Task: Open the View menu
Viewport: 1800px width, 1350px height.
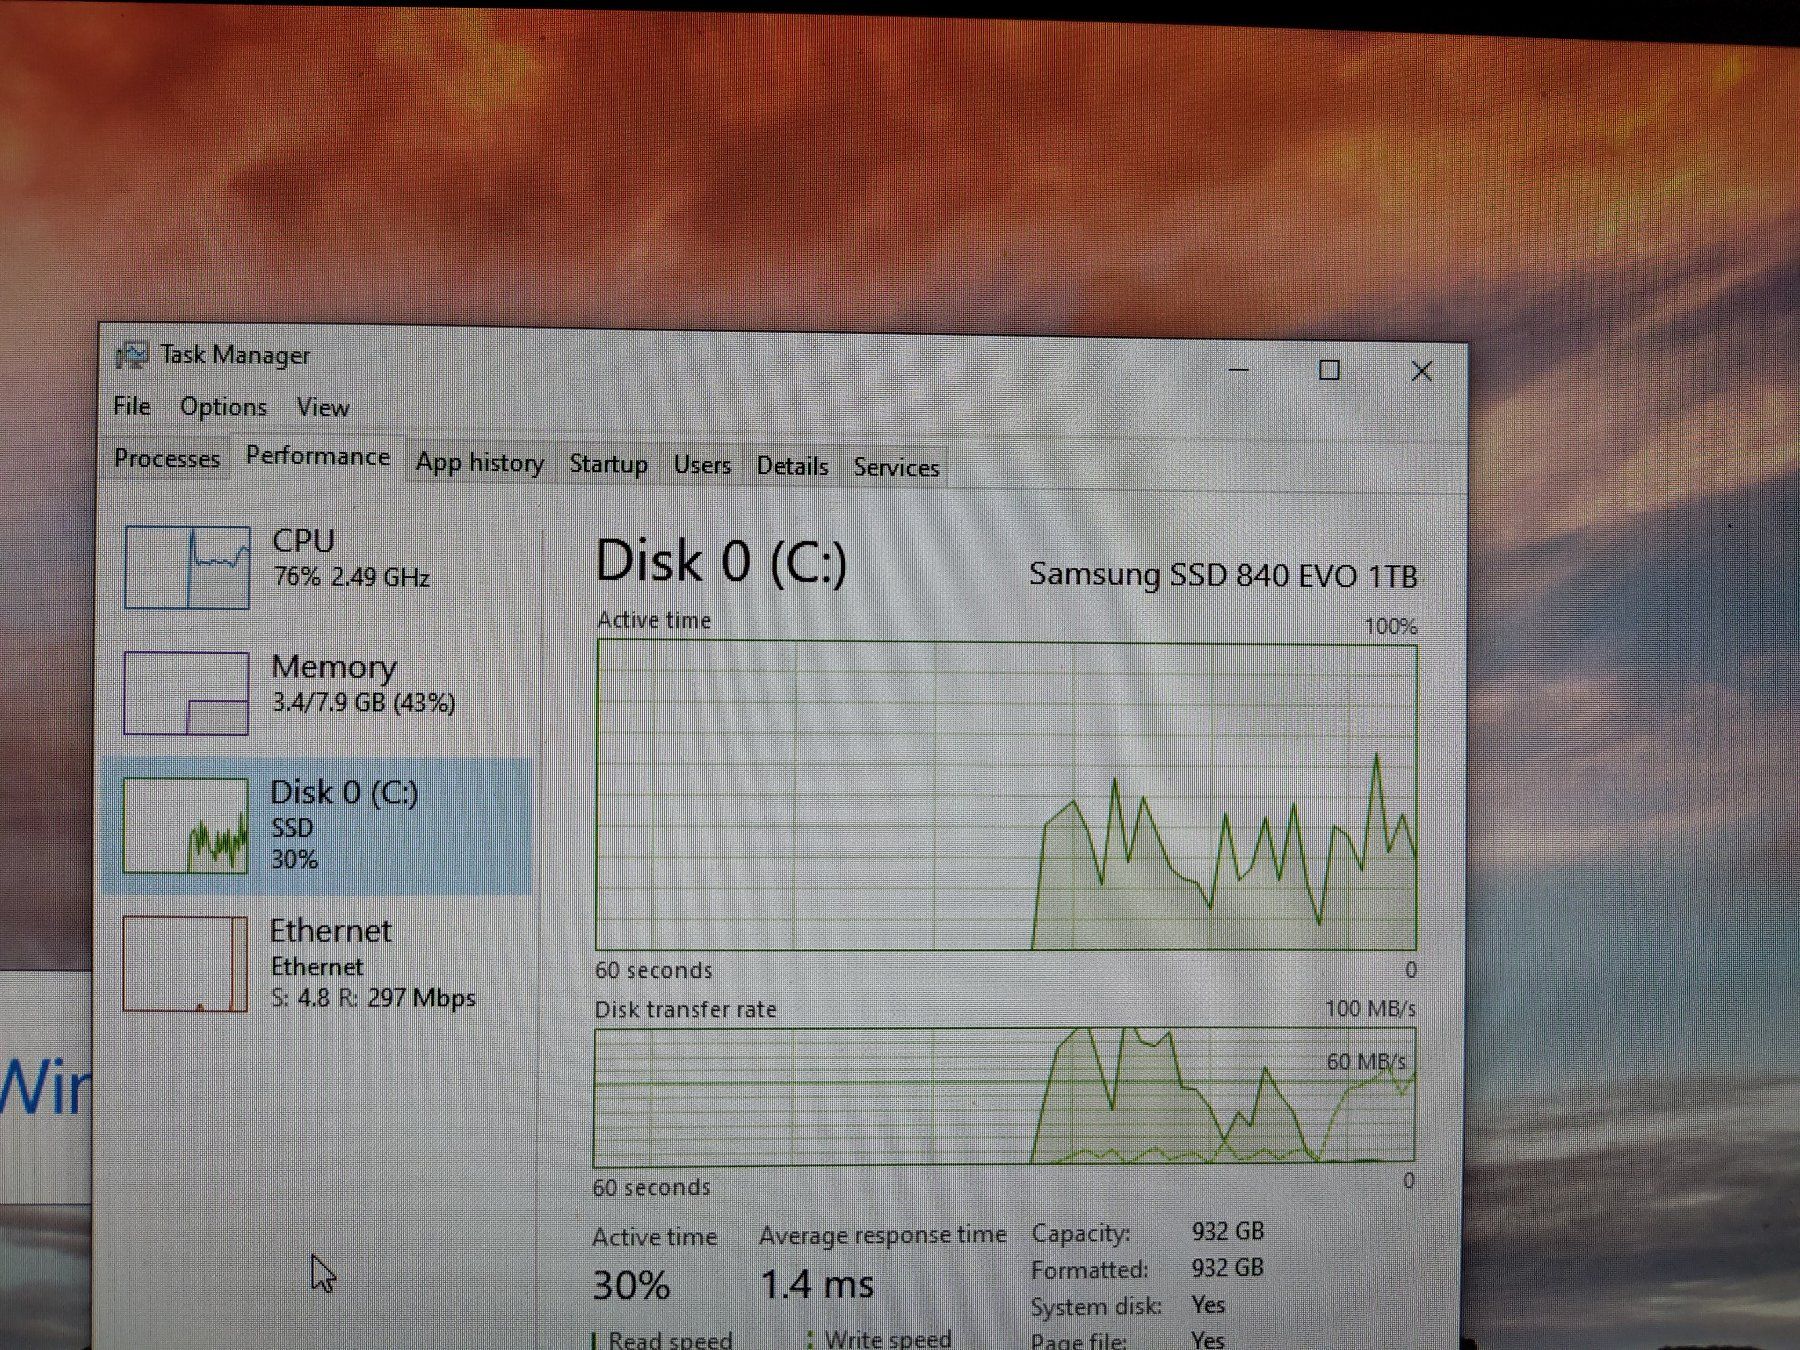Action: pos(322,407)
